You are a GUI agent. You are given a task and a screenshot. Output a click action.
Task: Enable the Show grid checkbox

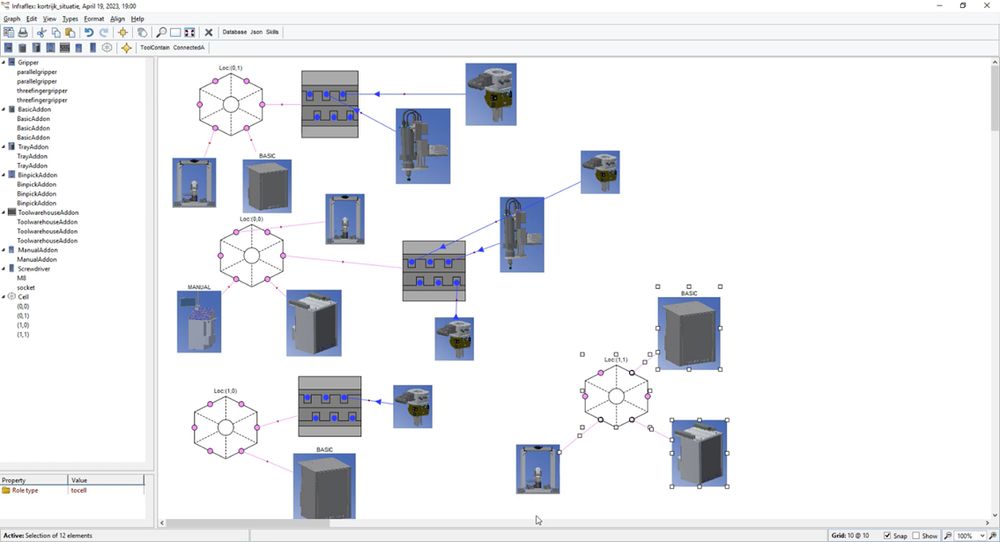tap(916, 536)
